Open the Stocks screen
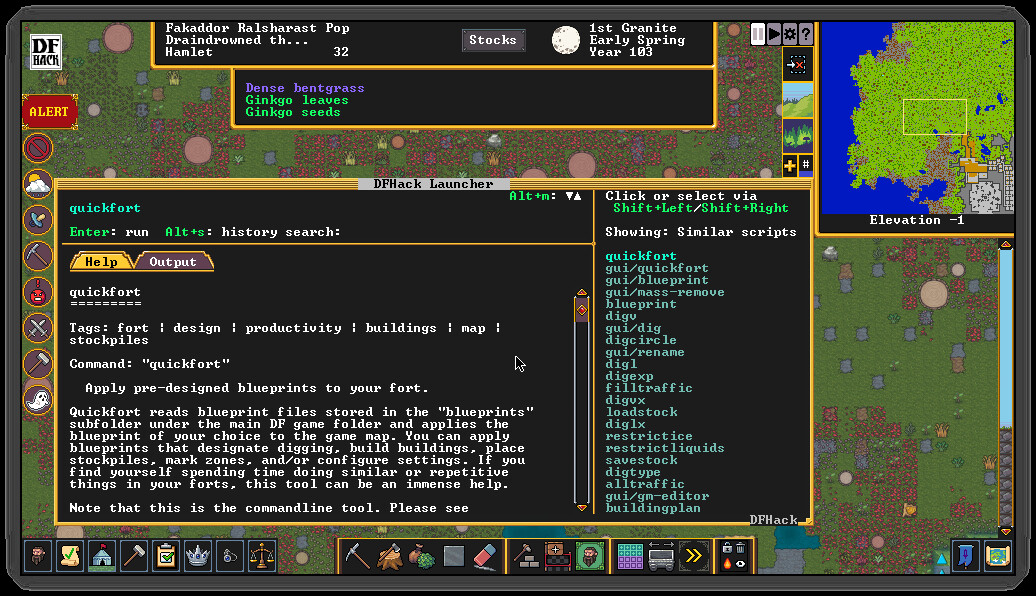 pyautogui.click(x=493, y=40)
